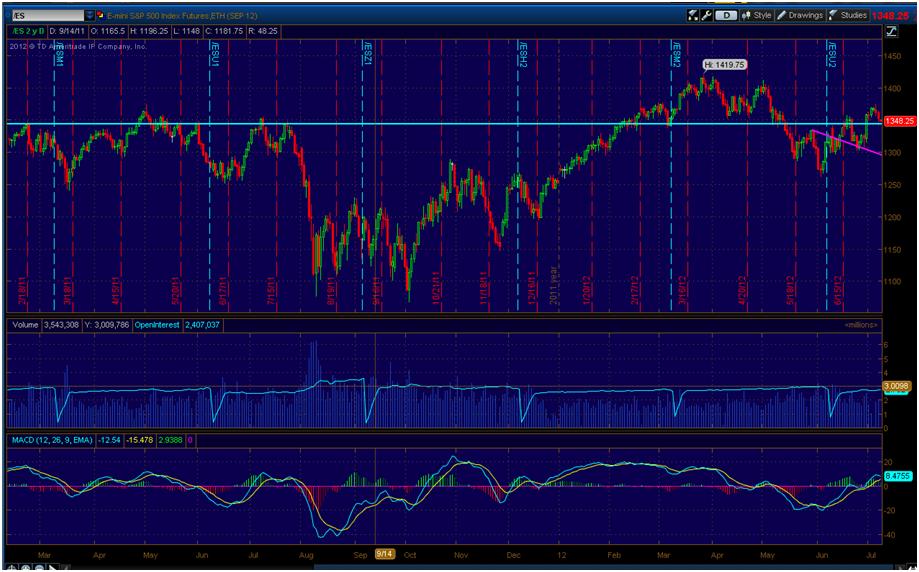Click the Y: 3,009,786 readout

click(x=108, y=325)
